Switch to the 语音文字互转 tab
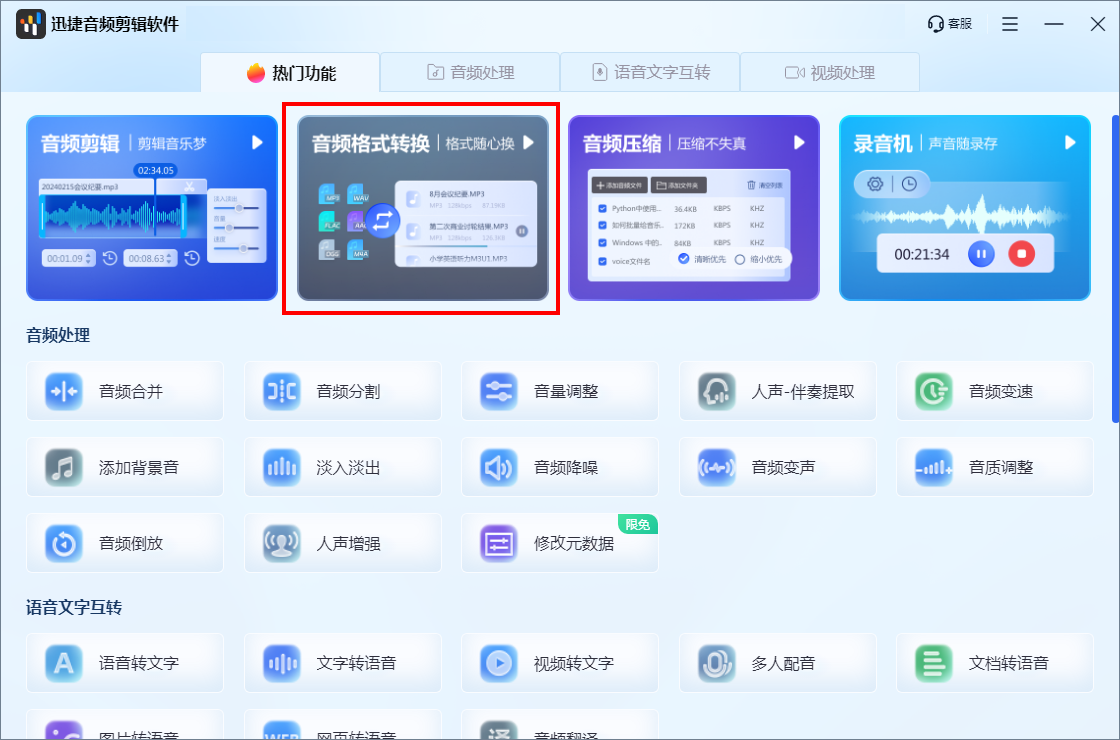 [x=650, y=72]
